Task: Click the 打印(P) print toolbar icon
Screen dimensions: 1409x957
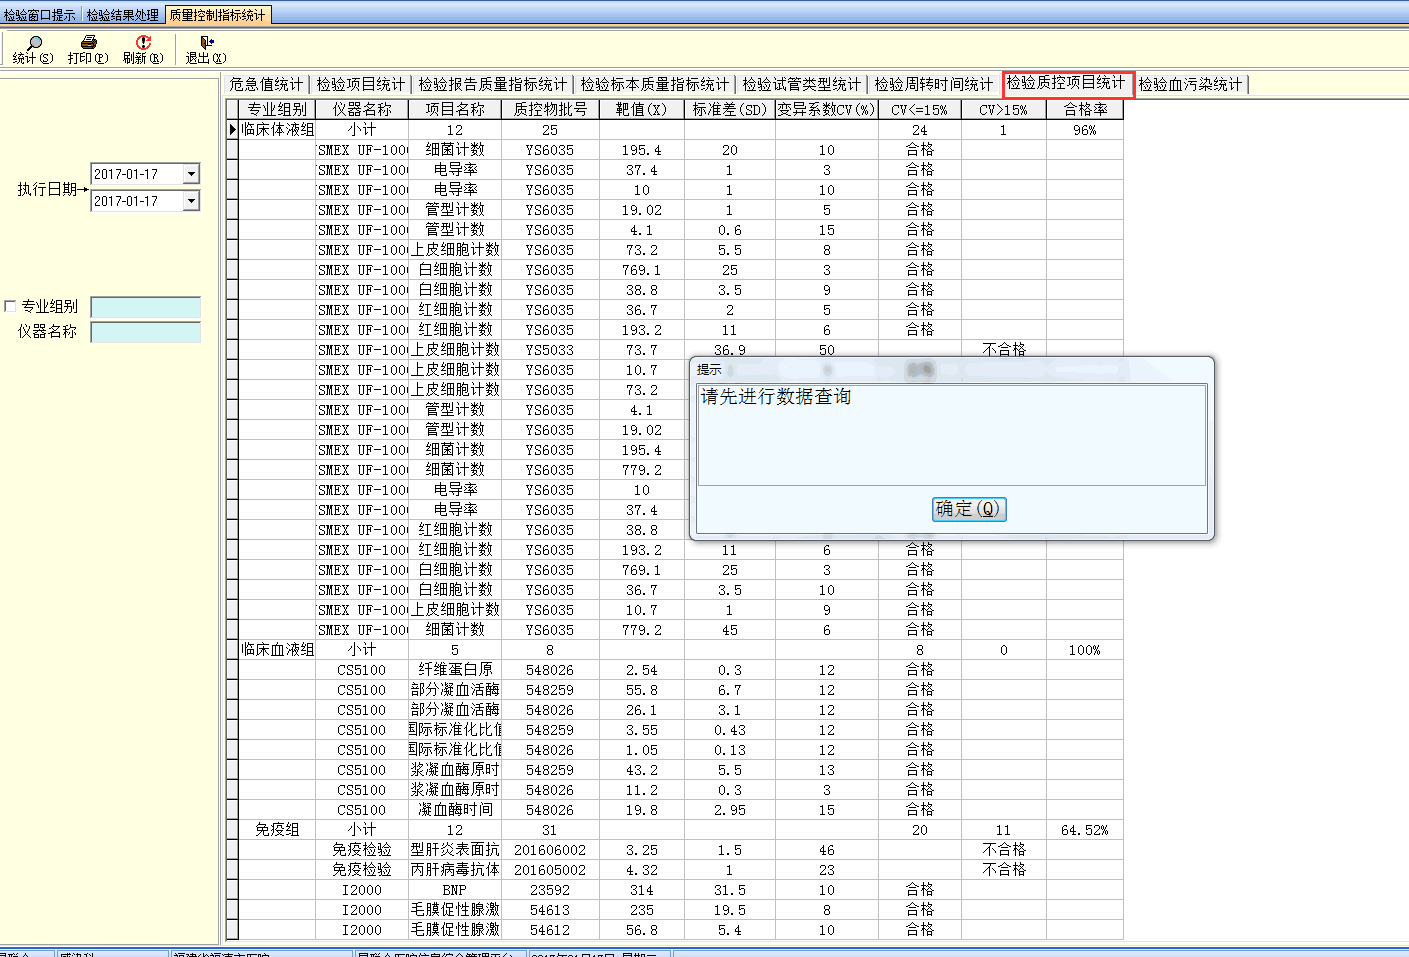Action: tap(88, 49)
